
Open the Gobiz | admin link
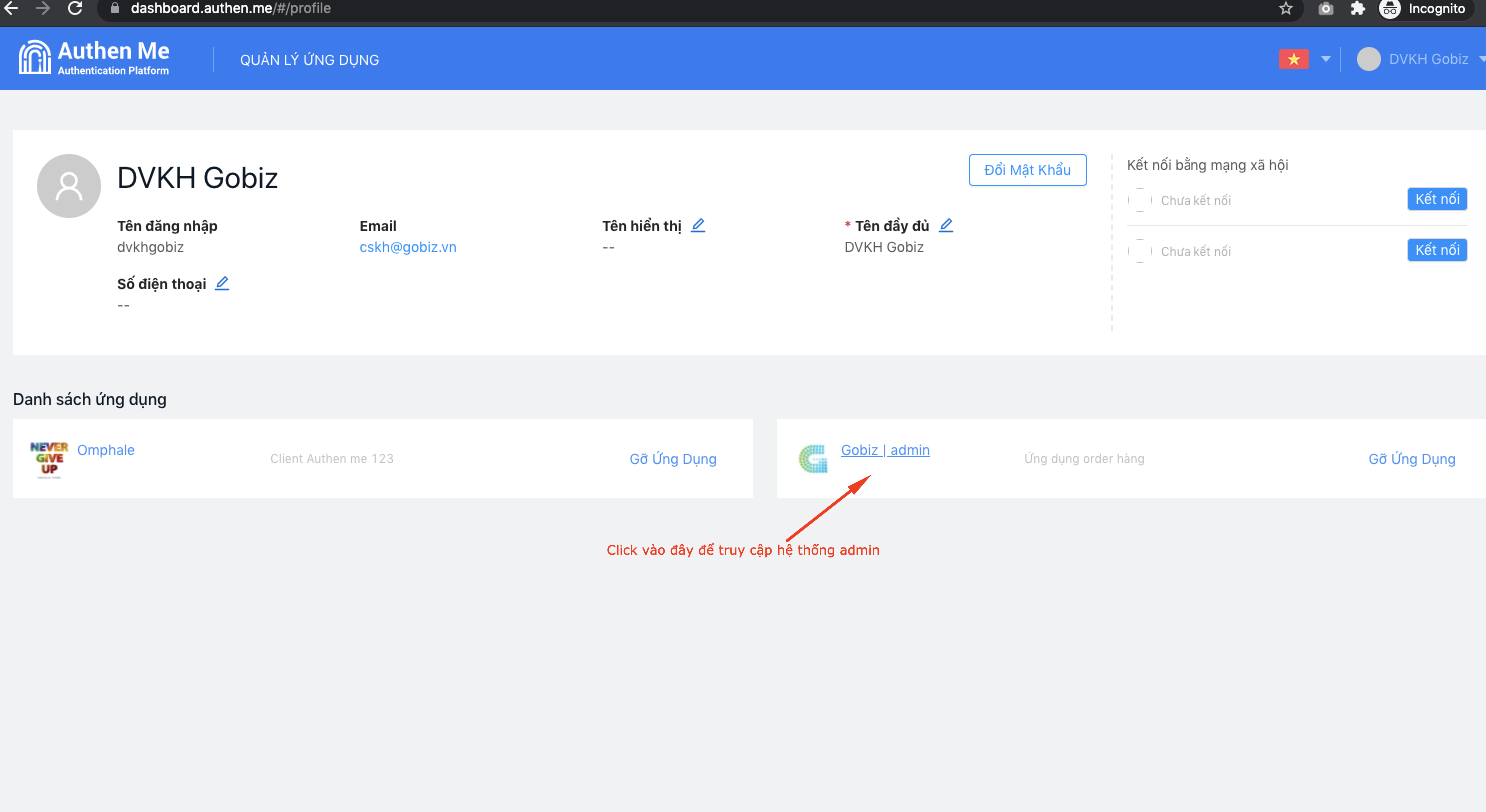pos(885,450)
